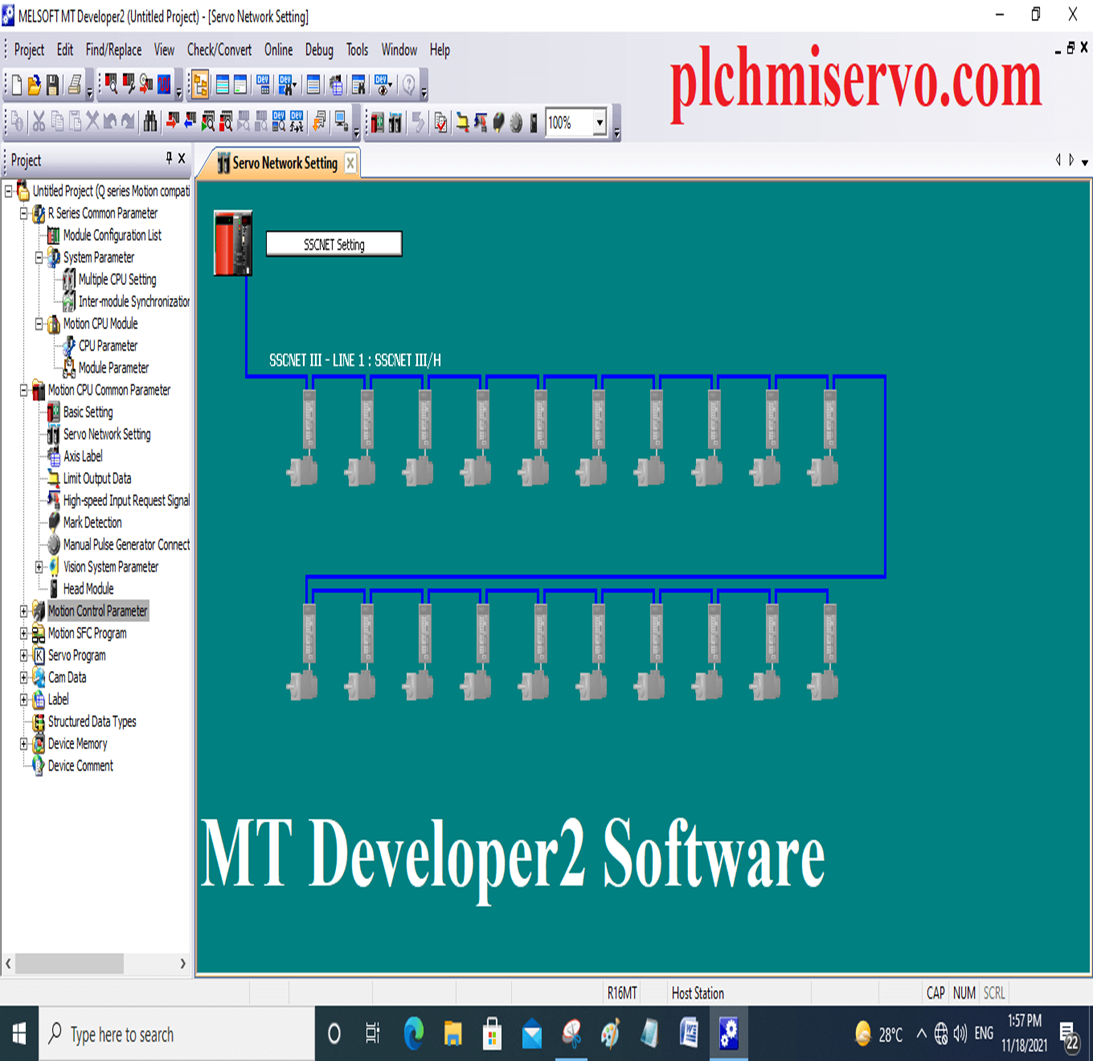1093x1061 pixels.
Task: Click the Limit Output Data toolbar icon
Action: point(462,123)
